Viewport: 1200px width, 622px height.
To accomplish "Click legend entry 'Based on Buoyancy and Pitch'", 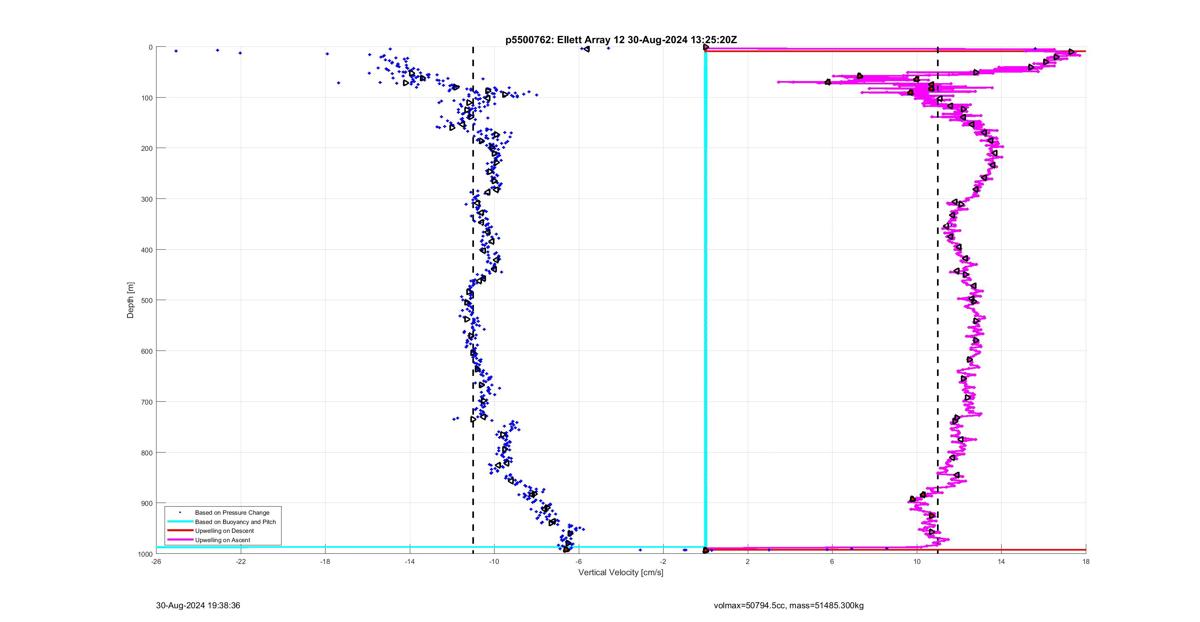I will pyautogui.click(x=235, y=522).
